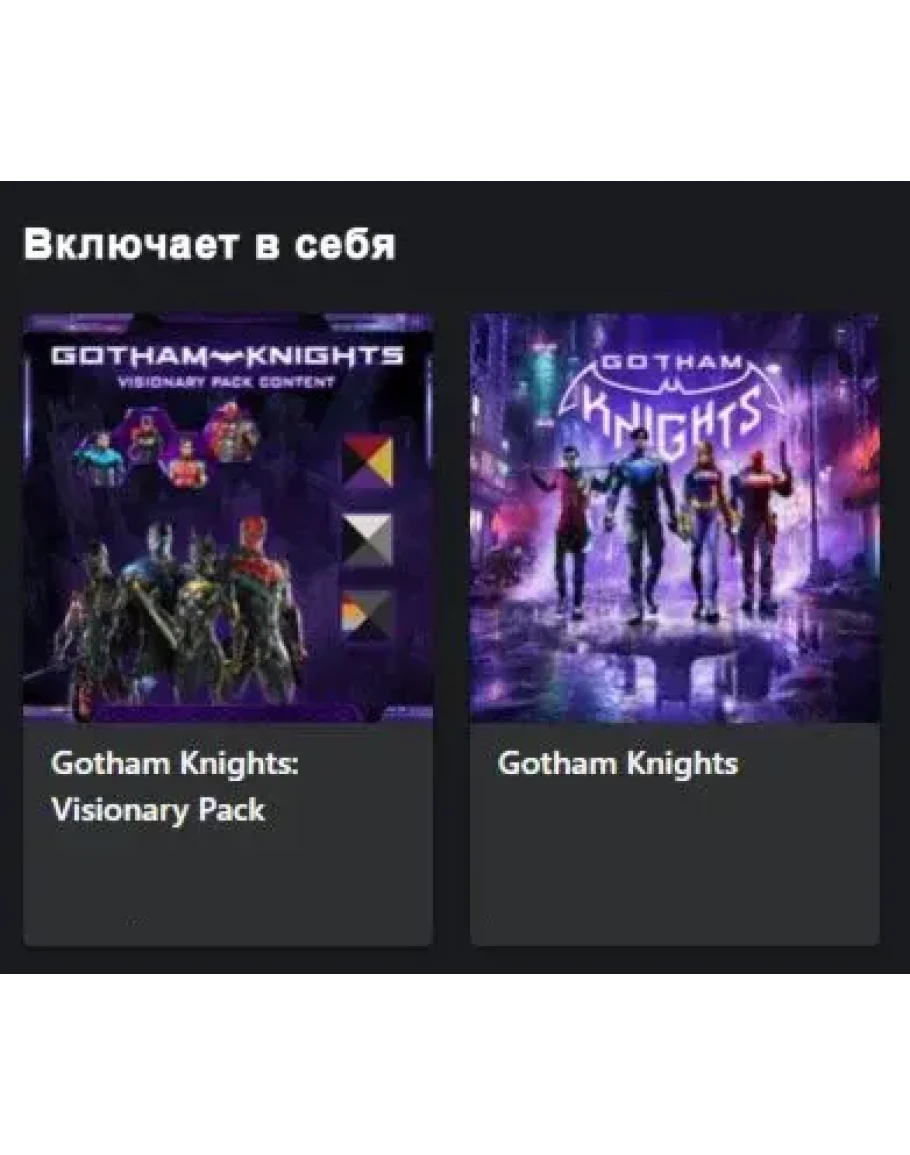Pick the white-gray-black colorway swatch

point(367,540)
